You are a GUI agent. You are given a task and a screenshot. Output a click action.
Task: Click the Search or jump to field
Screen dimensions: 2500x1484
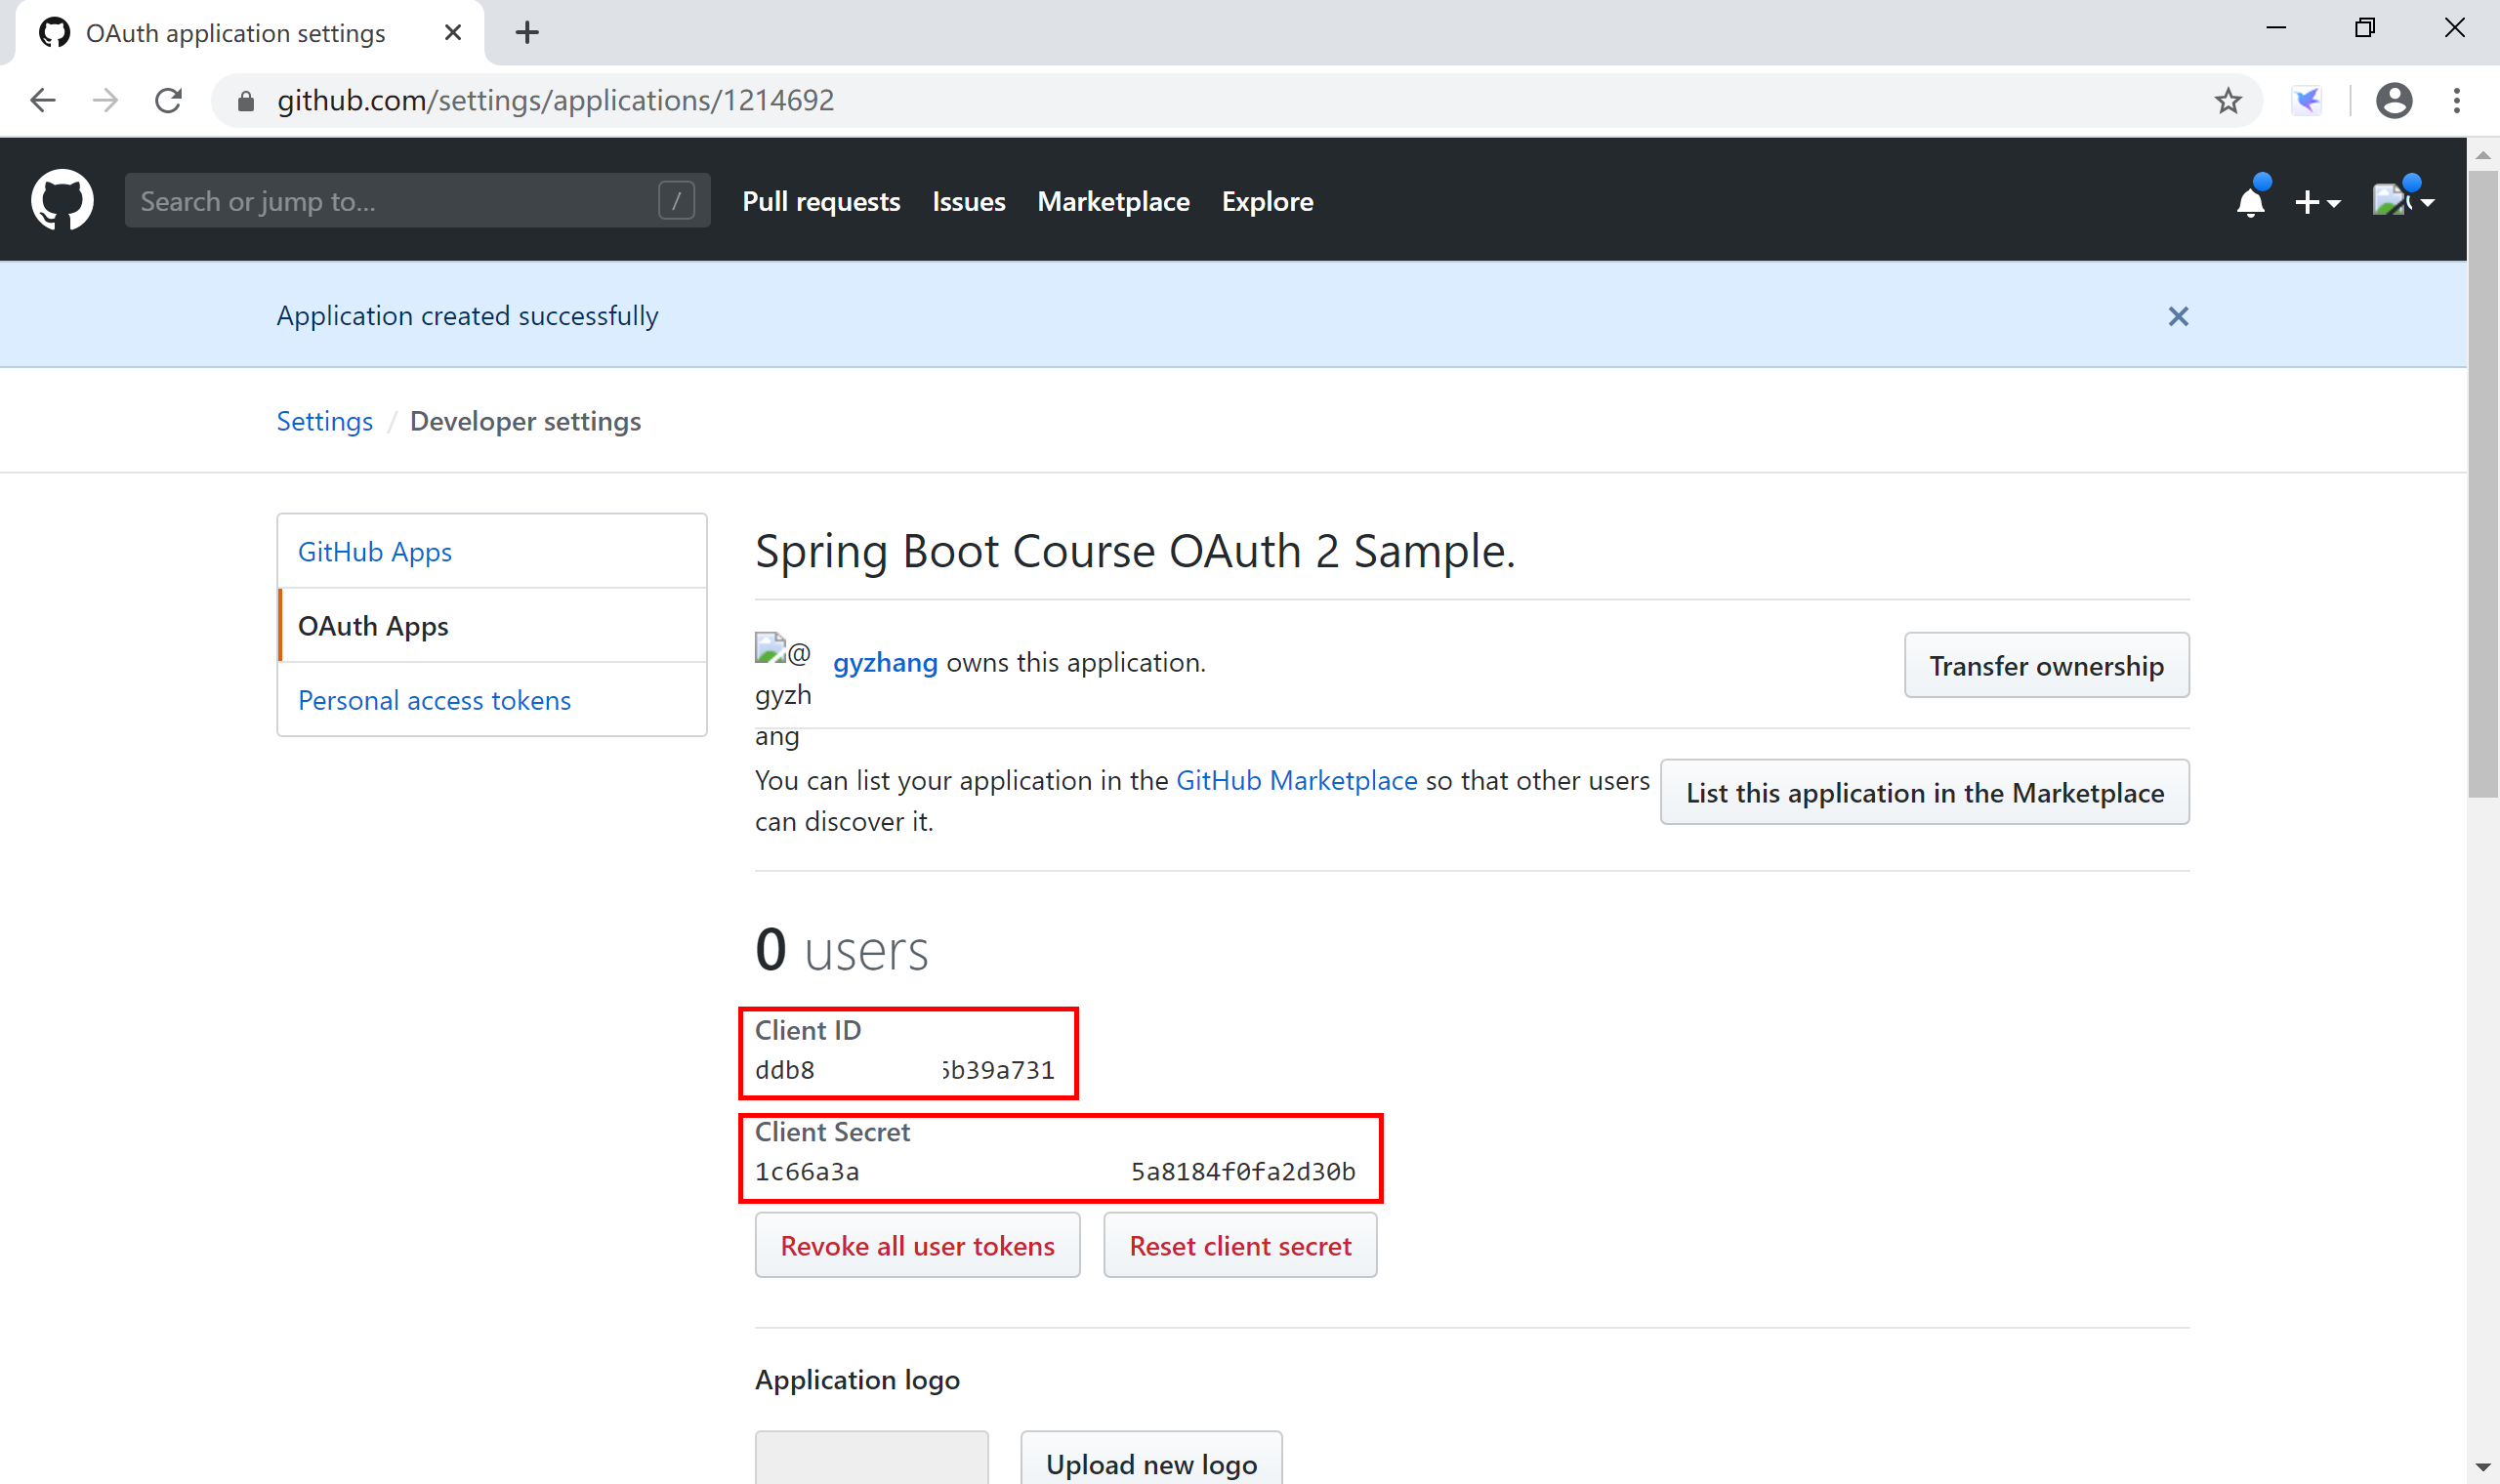[x=395, y=201]
